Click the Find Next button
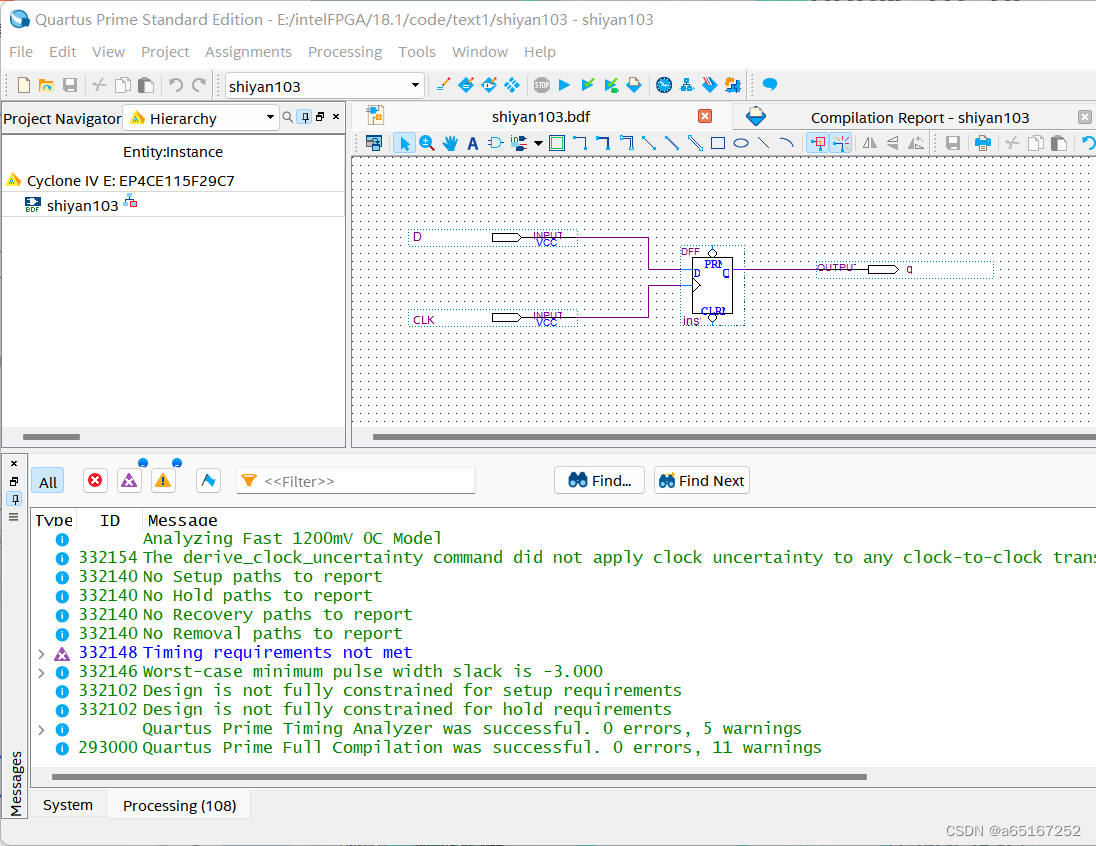This screenshot has width=1096, height=846. [702, 480]
